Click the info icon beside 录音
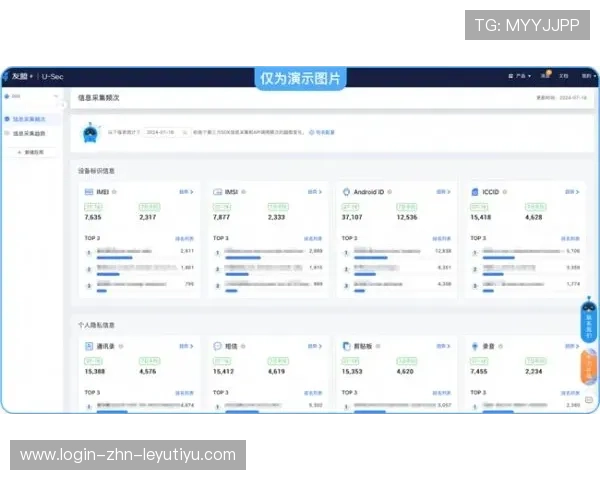The image size is (600, 480). pos(501,346)
